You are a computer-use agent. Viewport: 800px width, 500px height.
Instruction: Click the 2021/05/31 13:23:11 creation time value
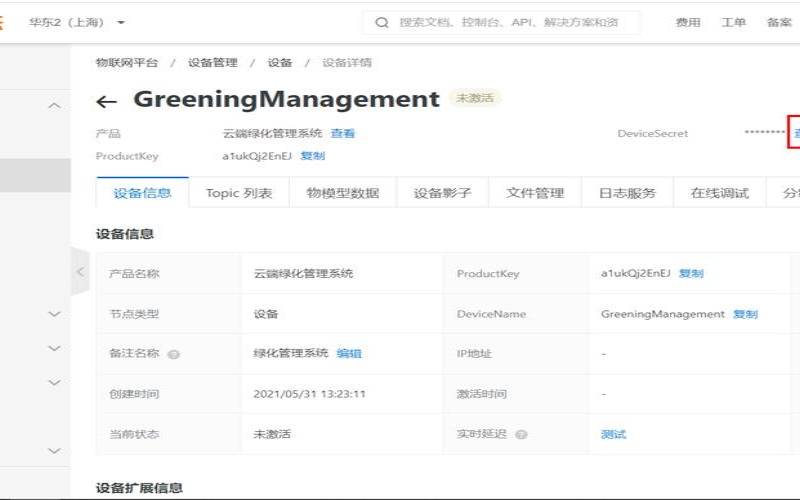309,394
